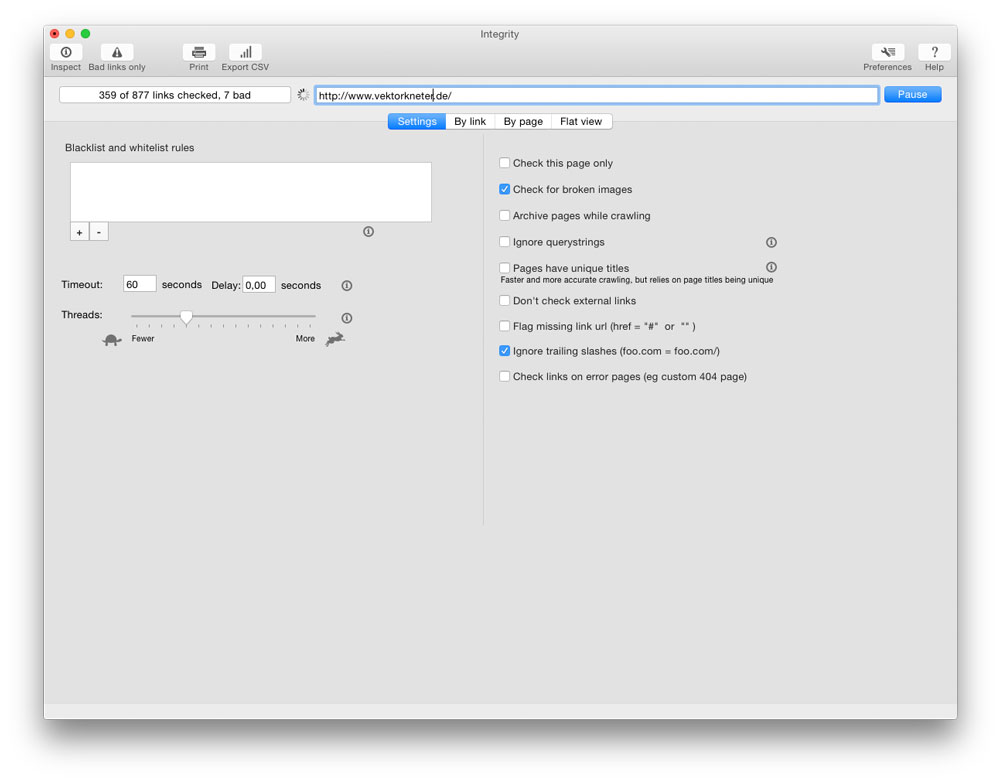Enable Check links on error pages
Screen dimensions: 1000x781
tap(504, 376)
